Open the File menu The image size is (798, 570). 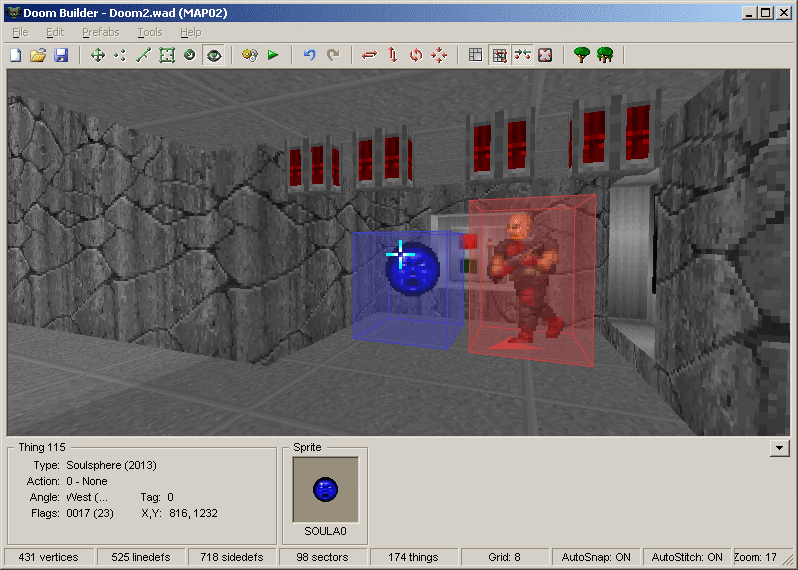point(20,33)
